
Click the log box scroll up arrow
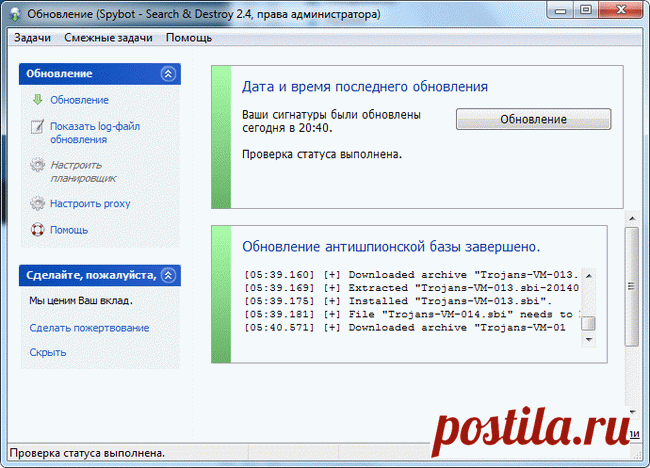pyautogui.click(x=589, y=276)
